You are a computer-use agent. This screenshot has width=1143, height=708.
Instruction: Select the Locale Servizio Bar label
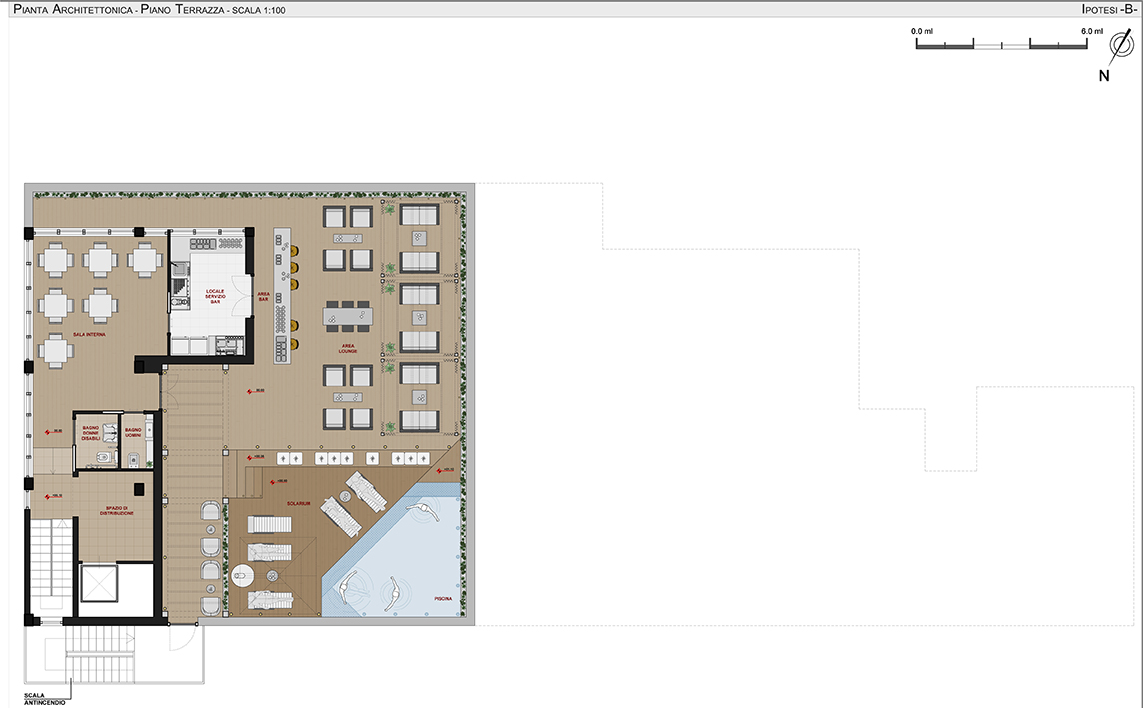tap(207, 294)
